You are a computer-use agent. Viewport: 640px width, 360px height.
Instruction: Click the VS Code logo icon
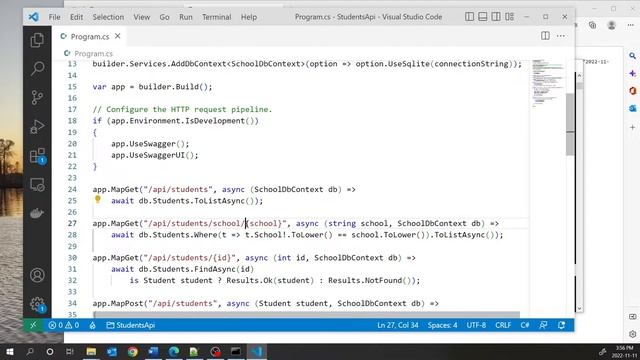click(x=33, y=17)
